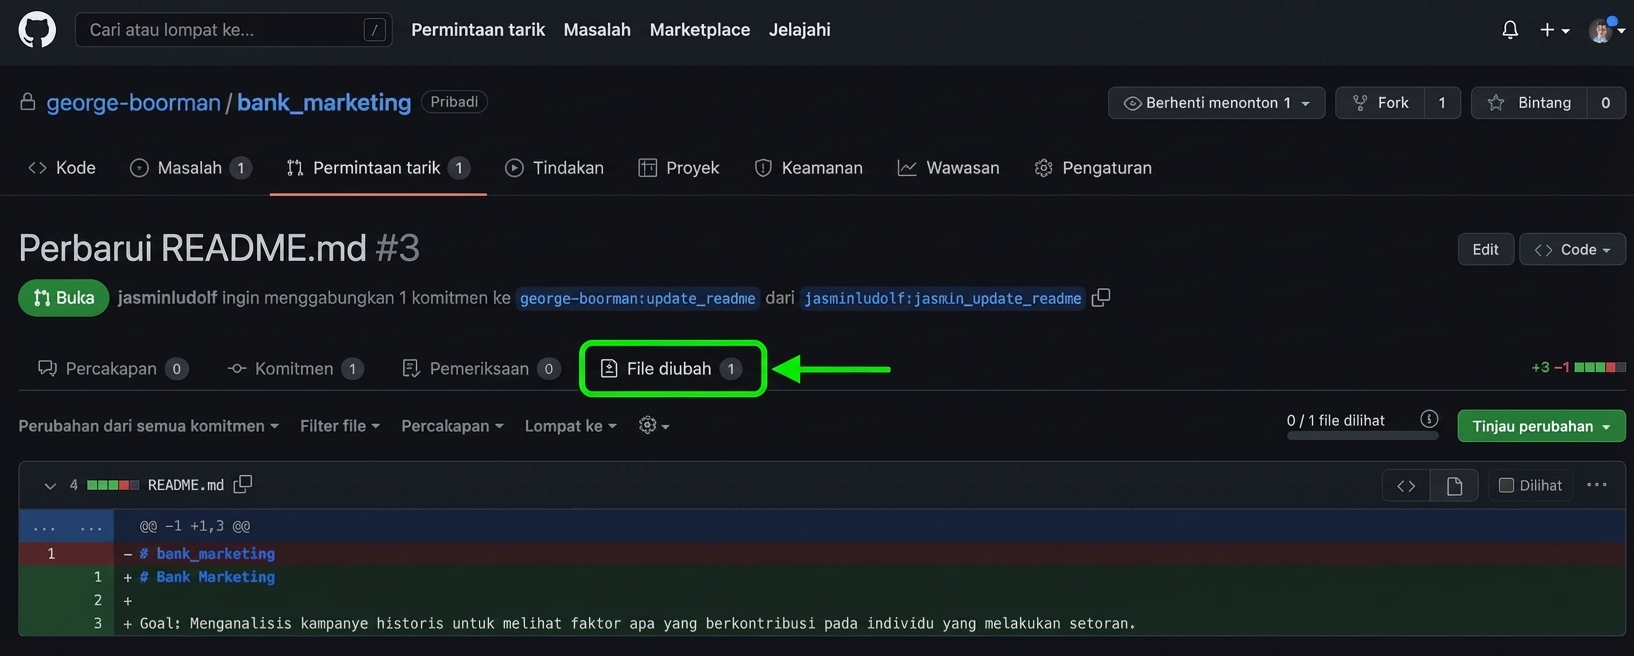This screenshot has height=656, width=1634.
Task: Star the repository with Bintang button
Action: pyautogui.click(x=1529, y=103)
